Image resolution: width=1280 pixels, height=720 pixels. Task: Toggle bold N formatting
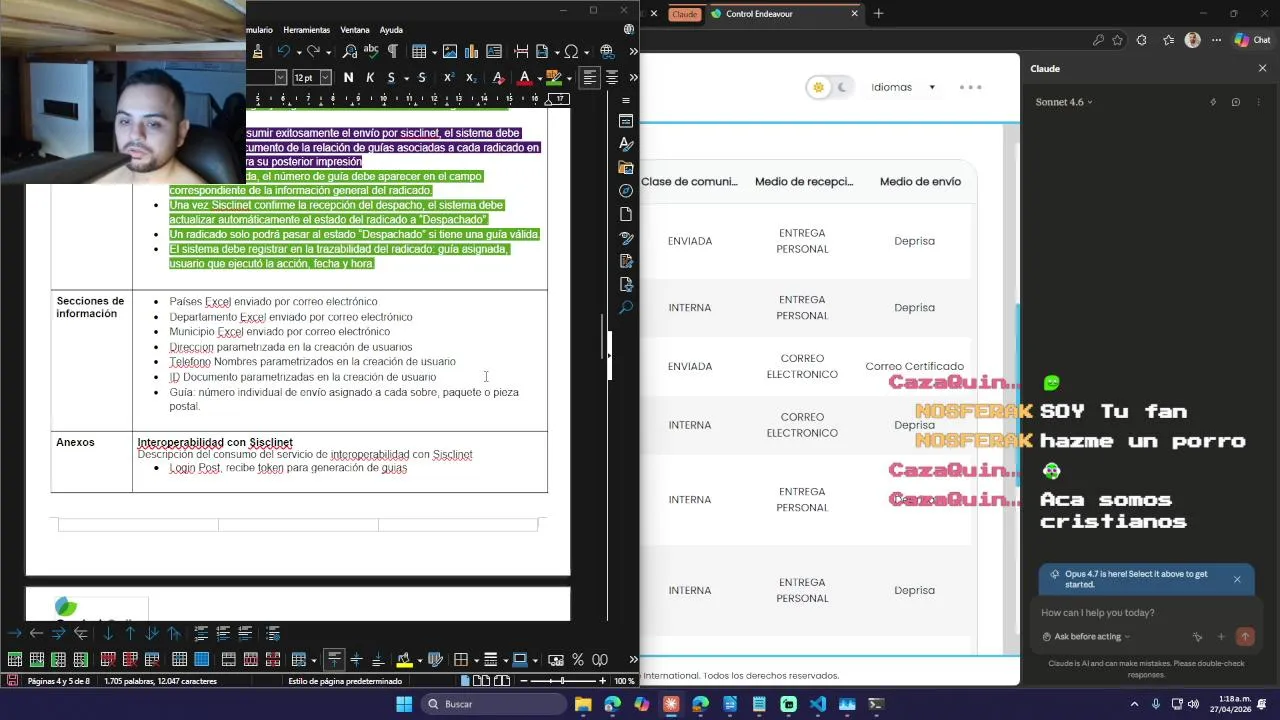[348, 78]
